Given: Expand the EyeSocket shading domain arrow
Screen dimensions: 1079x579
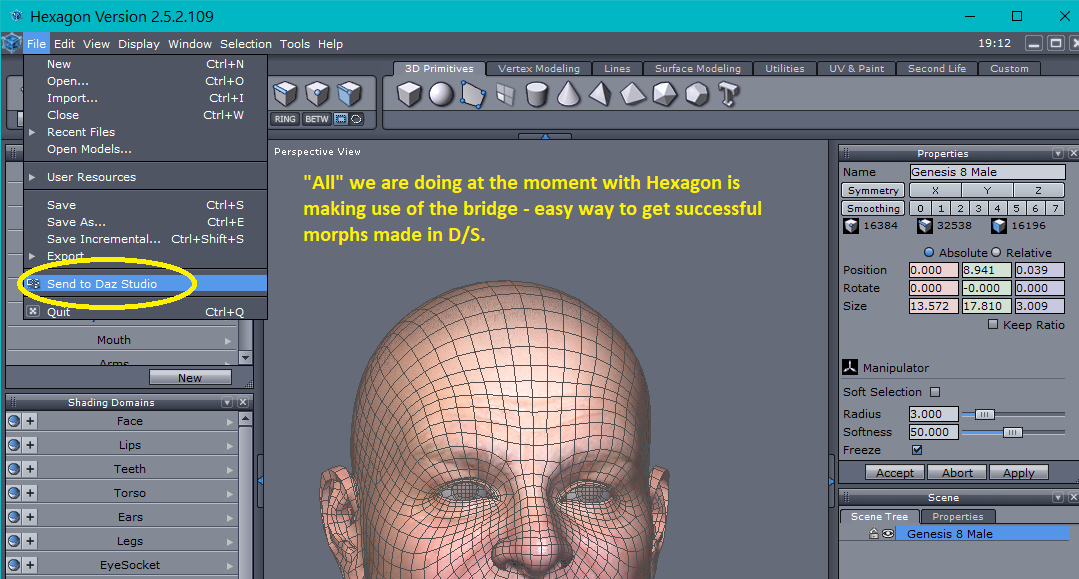Looking at the screenshot, I should 229,565.
